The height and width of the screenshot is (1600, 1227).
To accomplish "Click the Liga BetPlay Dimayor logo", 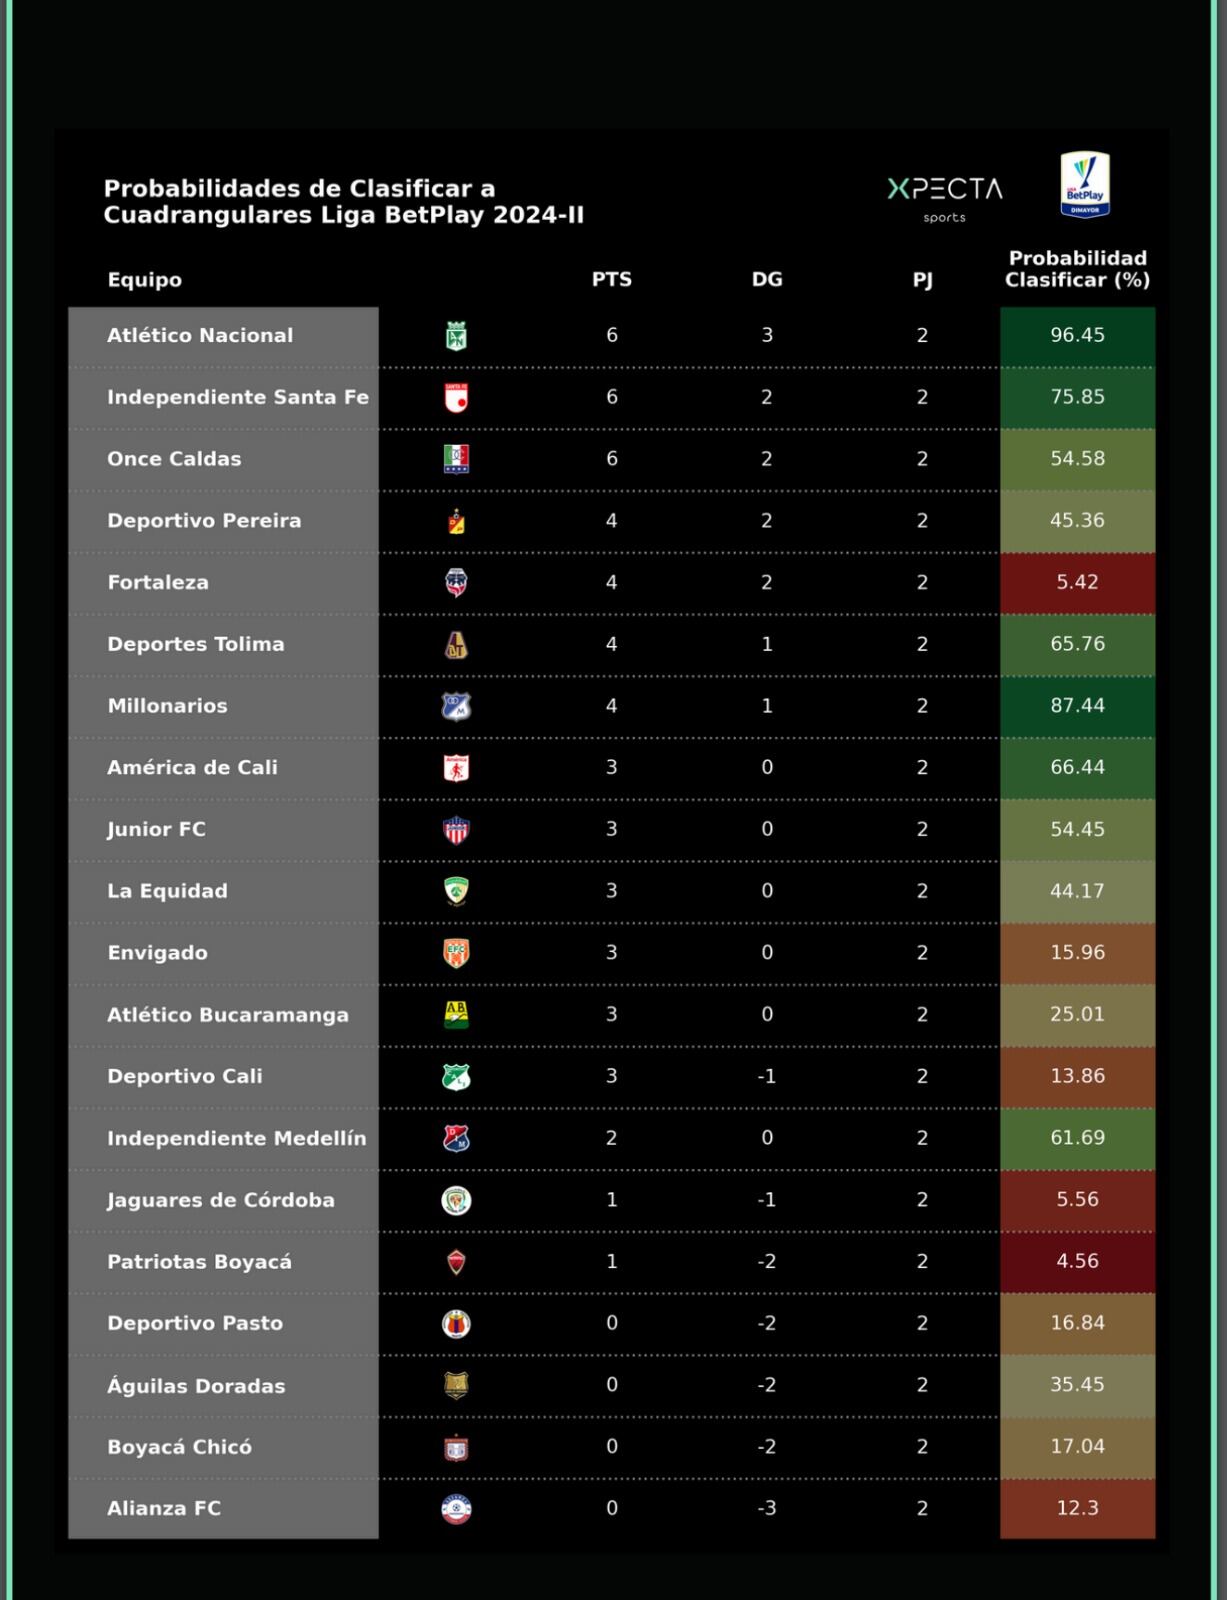I will [1084, 185].
